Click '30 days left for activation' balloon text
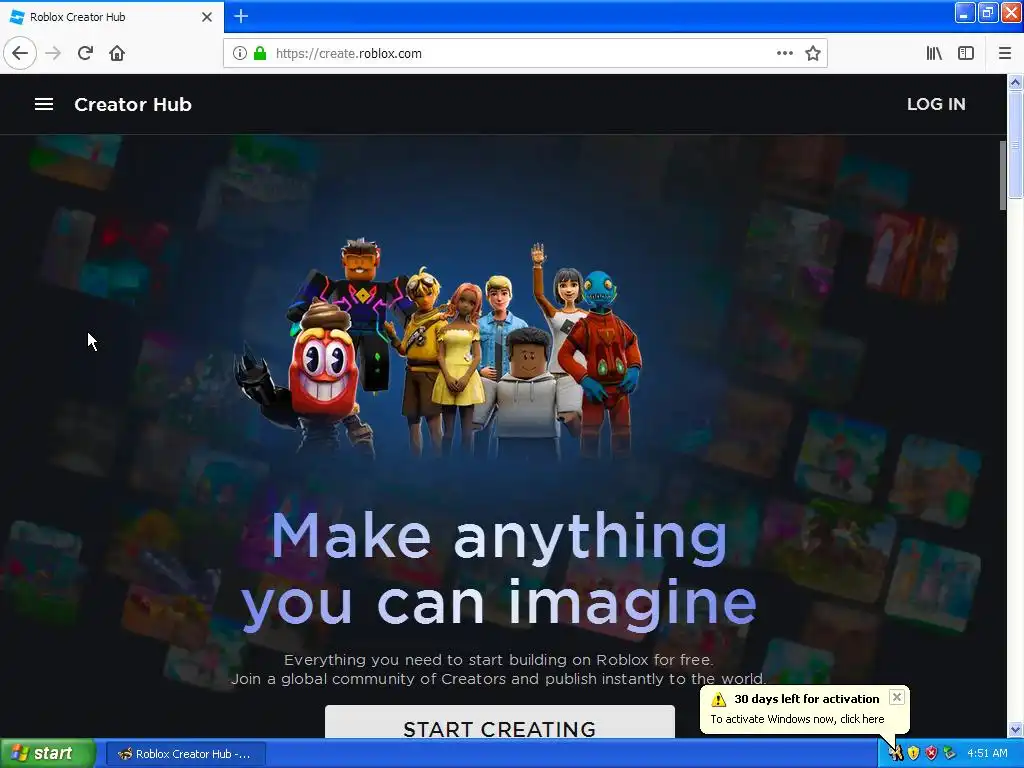The image size is (1024, 768). [807, 699]
